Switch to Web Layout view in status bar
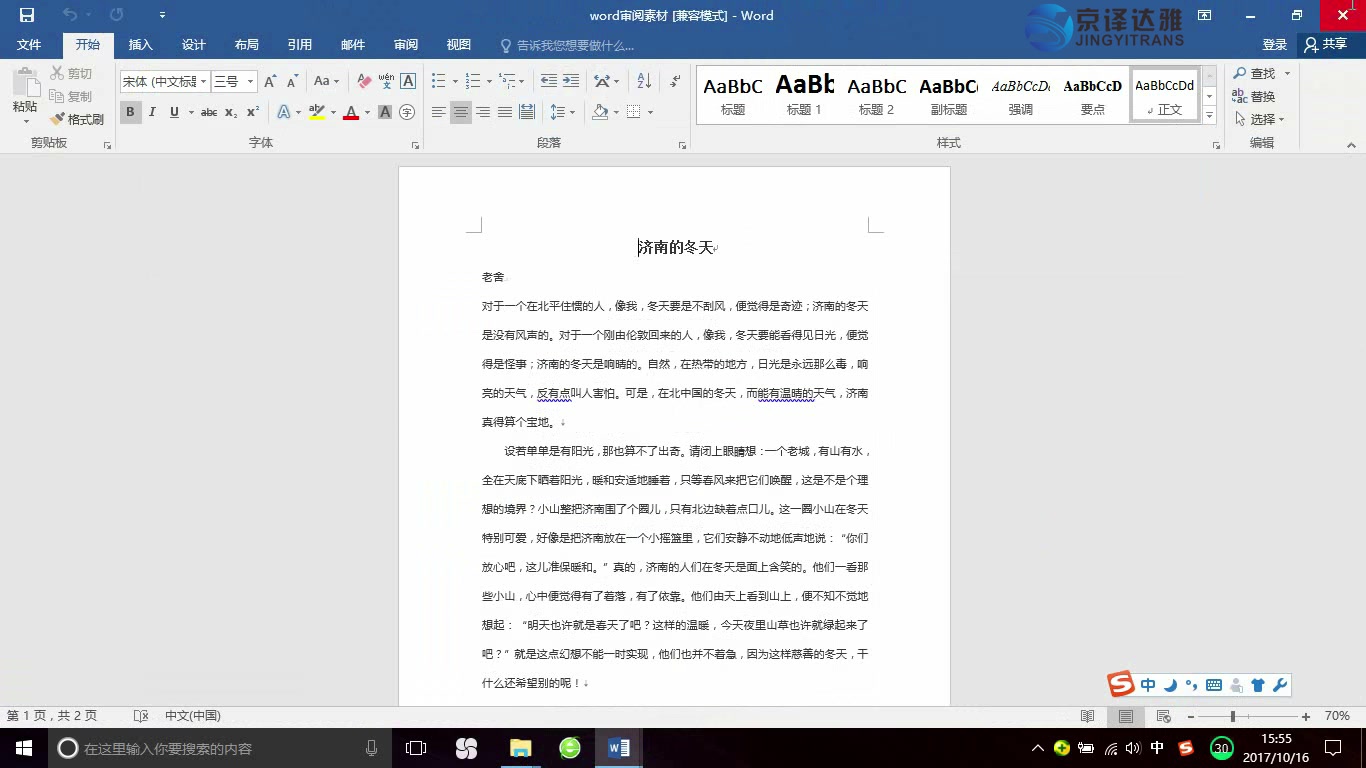 (x=1163, y=716)
